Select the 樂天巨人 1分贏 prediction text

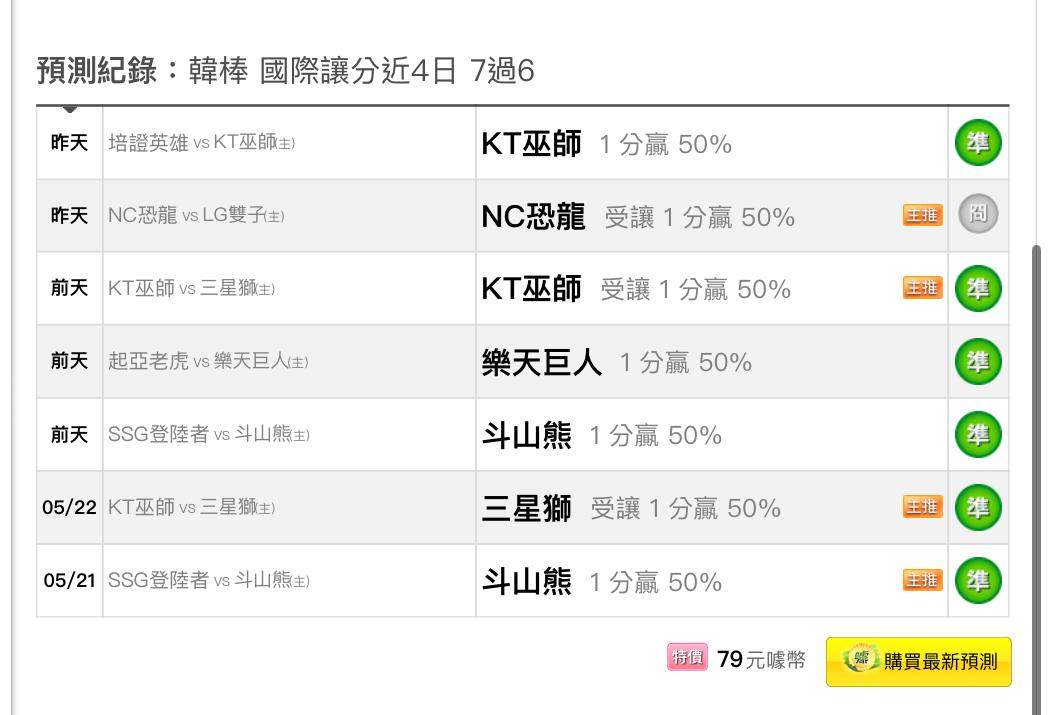pos(617,362)
